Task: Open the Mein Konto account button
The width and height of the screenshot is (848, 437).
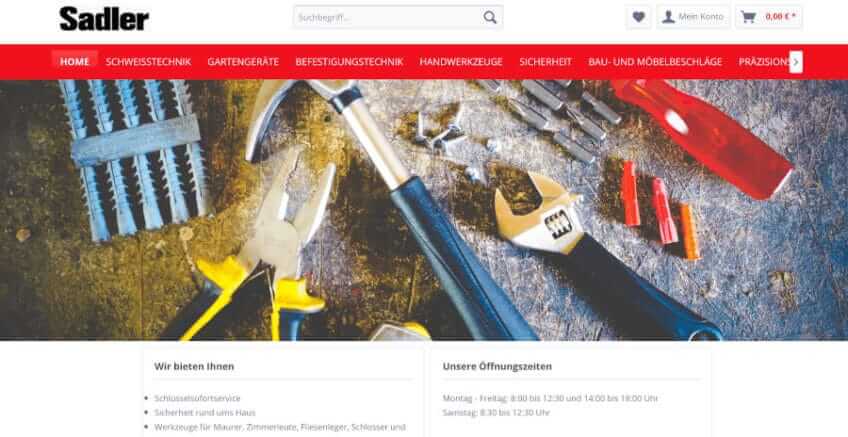Action: tap(693, 17)
